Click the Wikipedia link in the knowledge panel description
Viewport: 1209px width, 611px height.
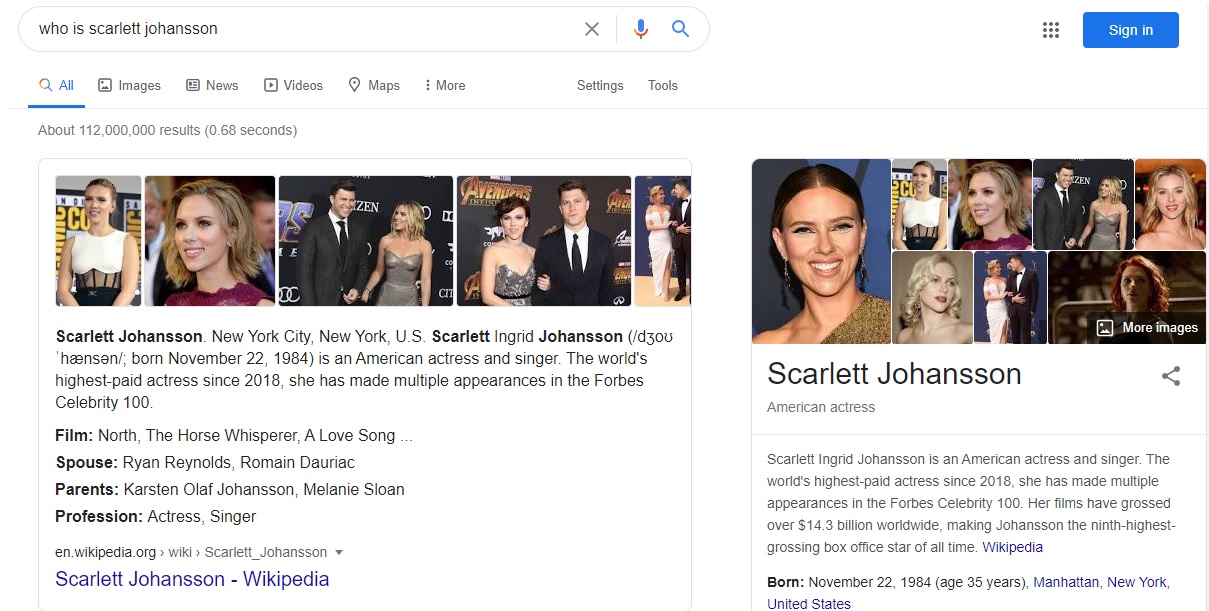pyautogui.click(x=1012, y=547)
